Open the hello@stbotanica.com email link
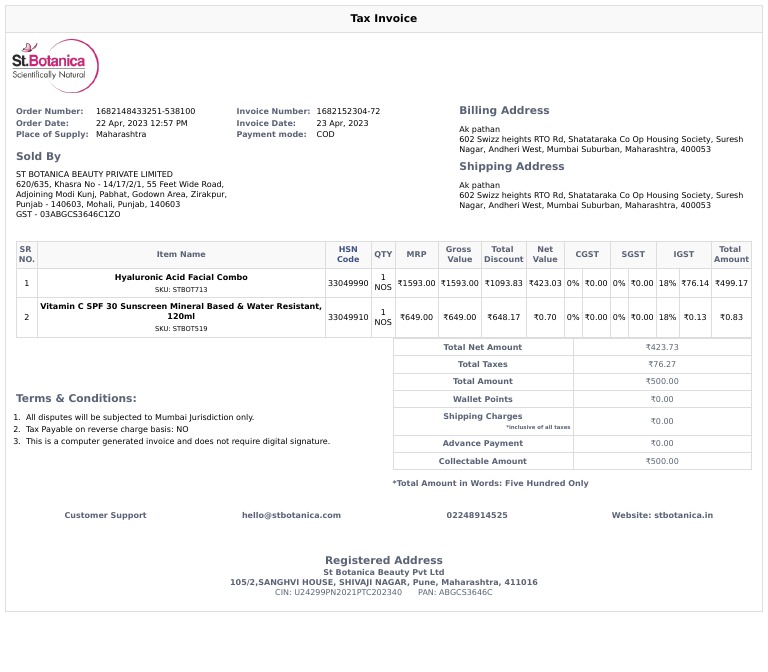 291,515
